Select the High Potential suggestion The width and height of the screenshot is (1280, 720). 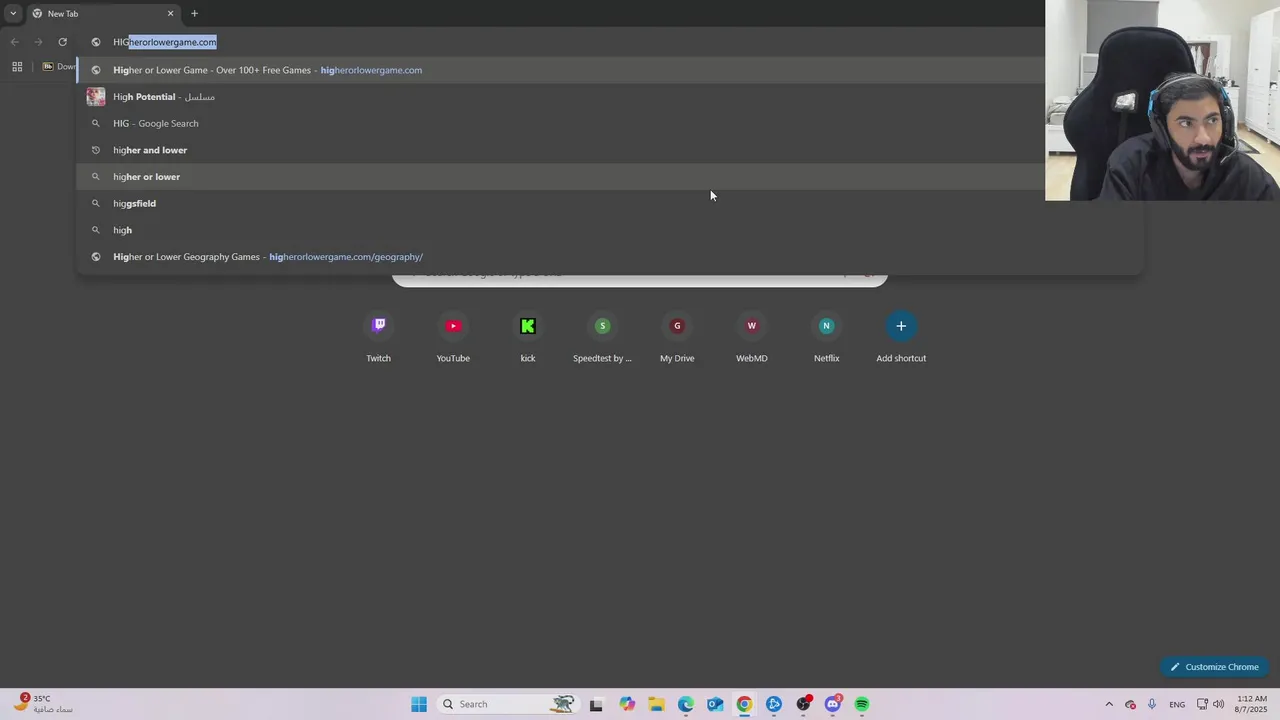pyautogui.click(x=610, y=97)
